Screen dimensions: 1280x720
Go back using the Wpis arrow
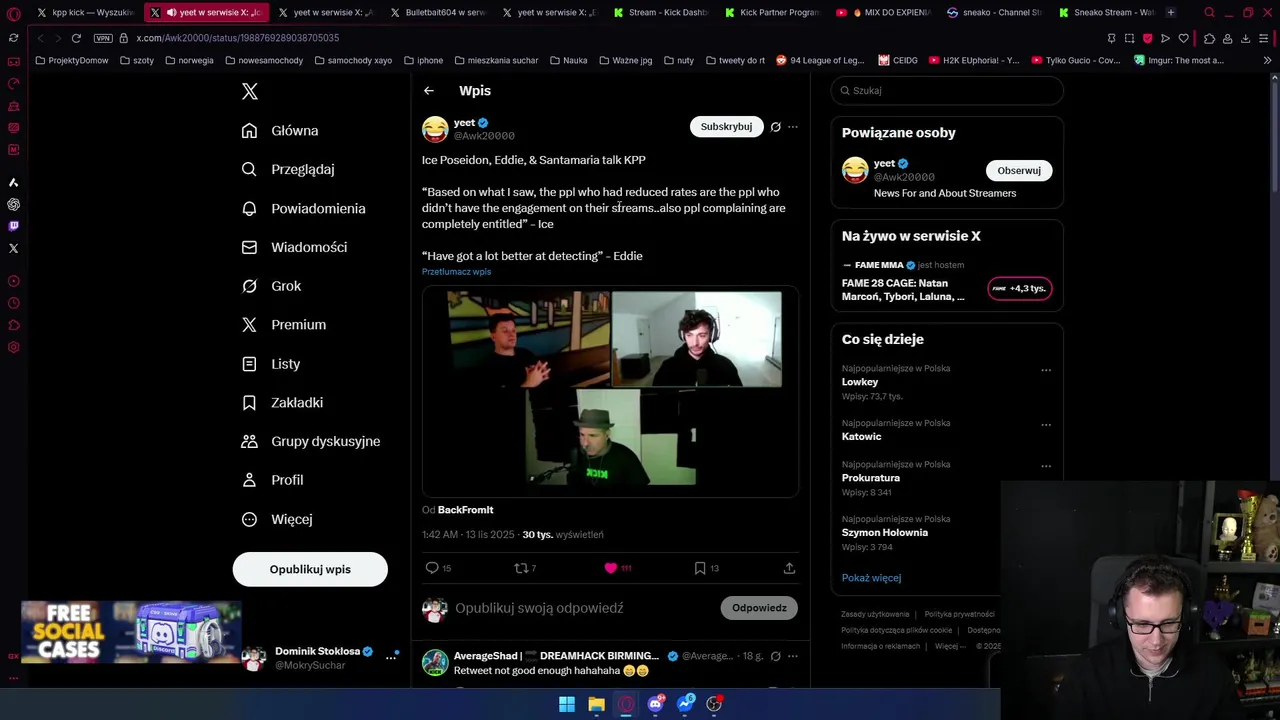[429, 91]
